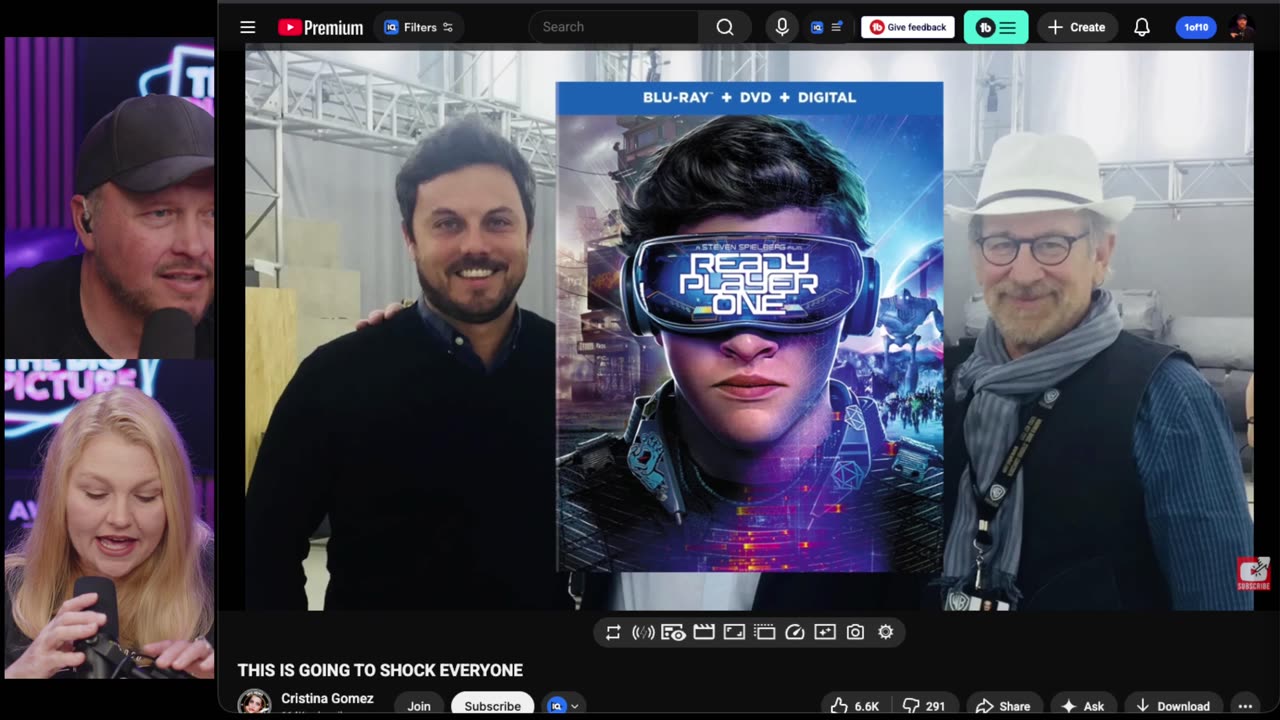Subscribe to Cristina Gomez channel

click(492, 705)
